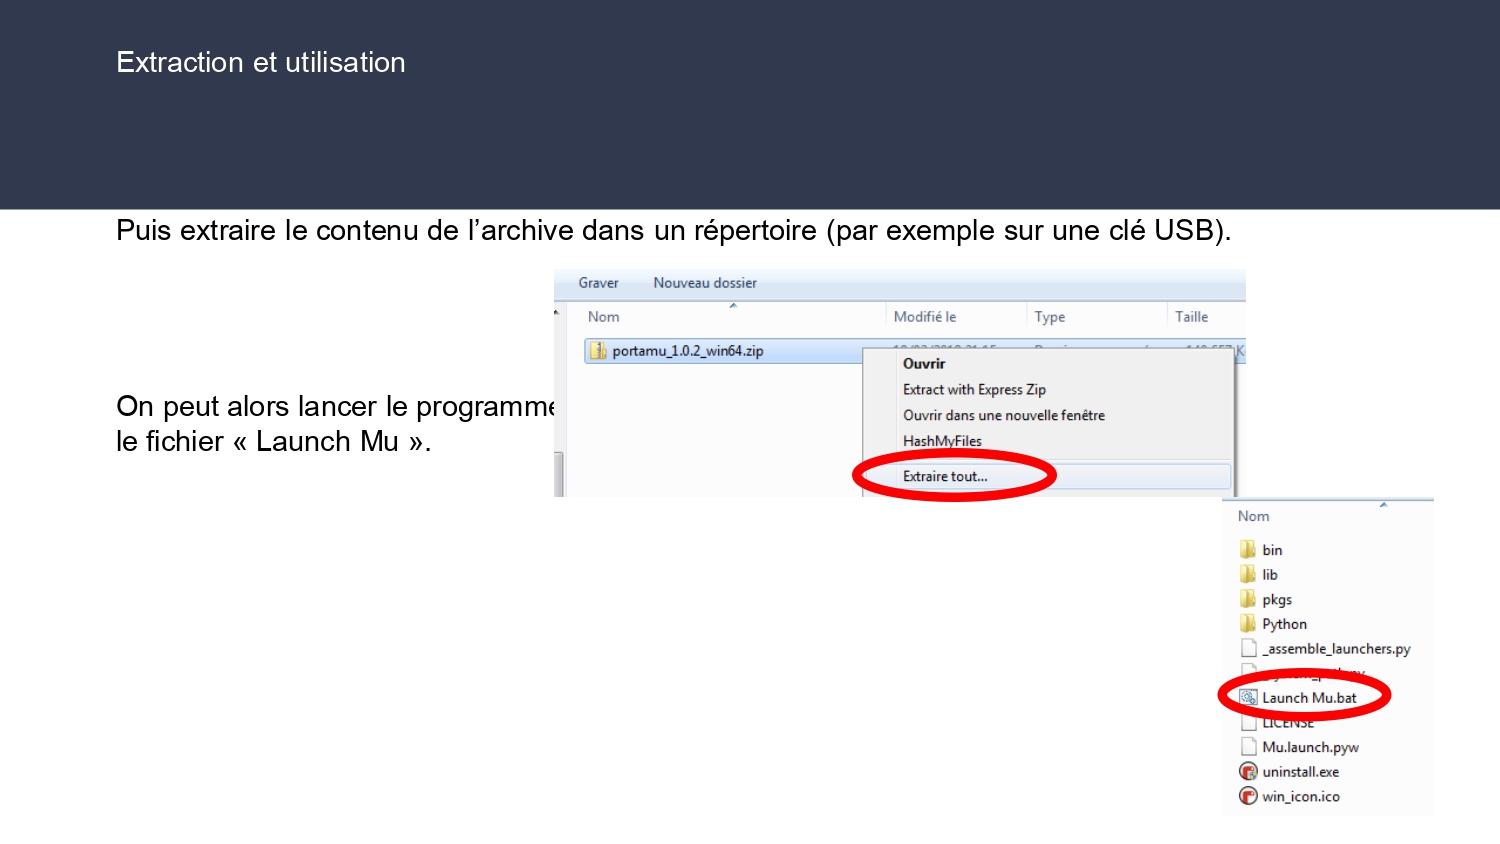This screenshot has height=844, width=1500.
Task: Click the bin folder icon
Action: pyautogui.click(x=1247, y=550)
